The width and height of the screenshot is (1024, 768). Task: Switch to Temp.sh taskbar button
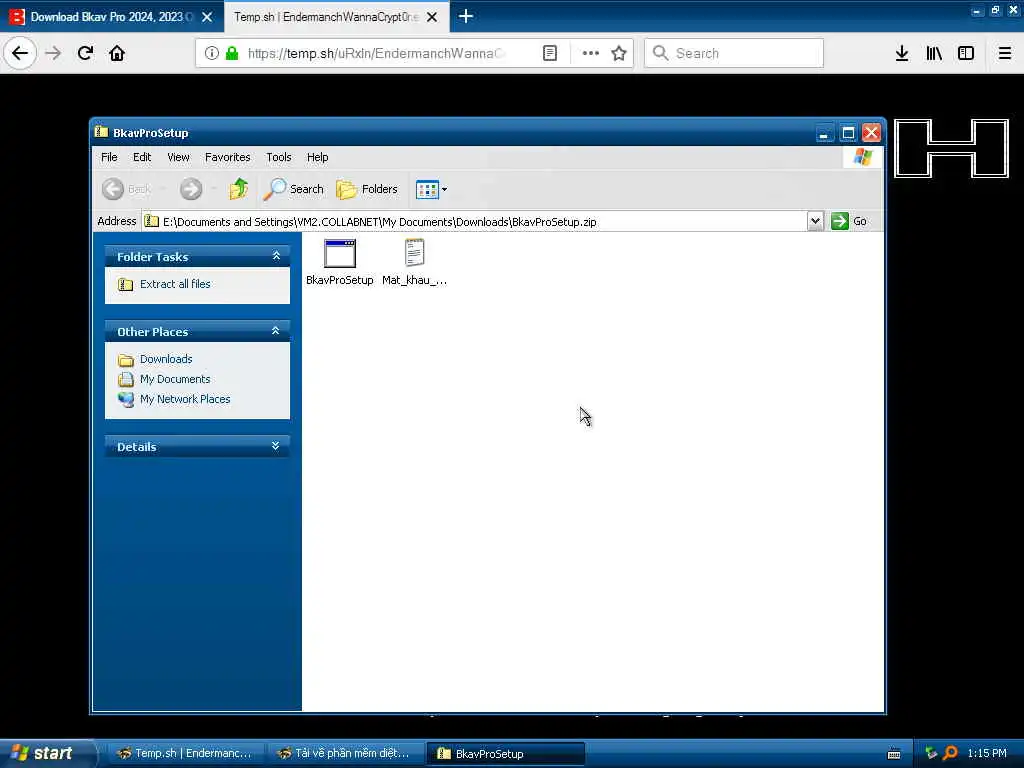(x=184, y=754)
